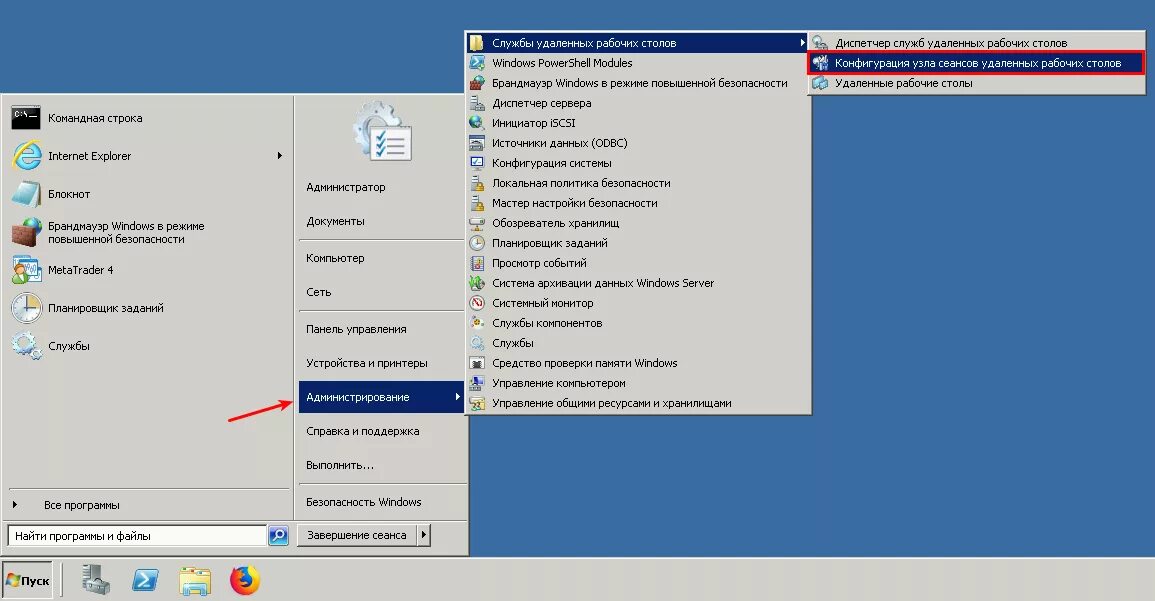This screenshot has width=1155, height=601.
Task: Open Инициатор iSCSI globe icon
Action: coord(477,123)
